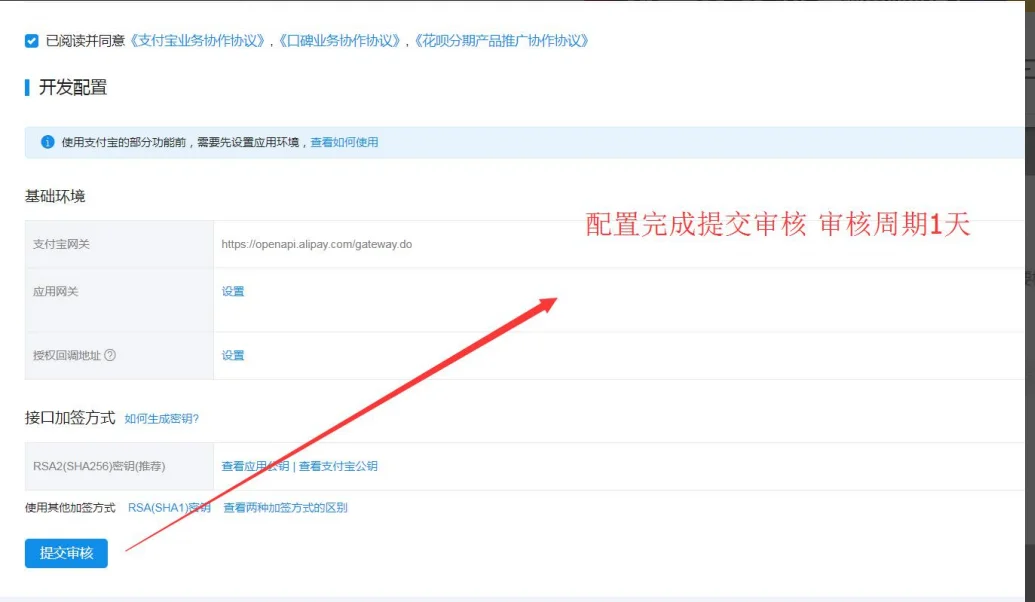Click the 基础环境 subsection heading

coord(55,196)
